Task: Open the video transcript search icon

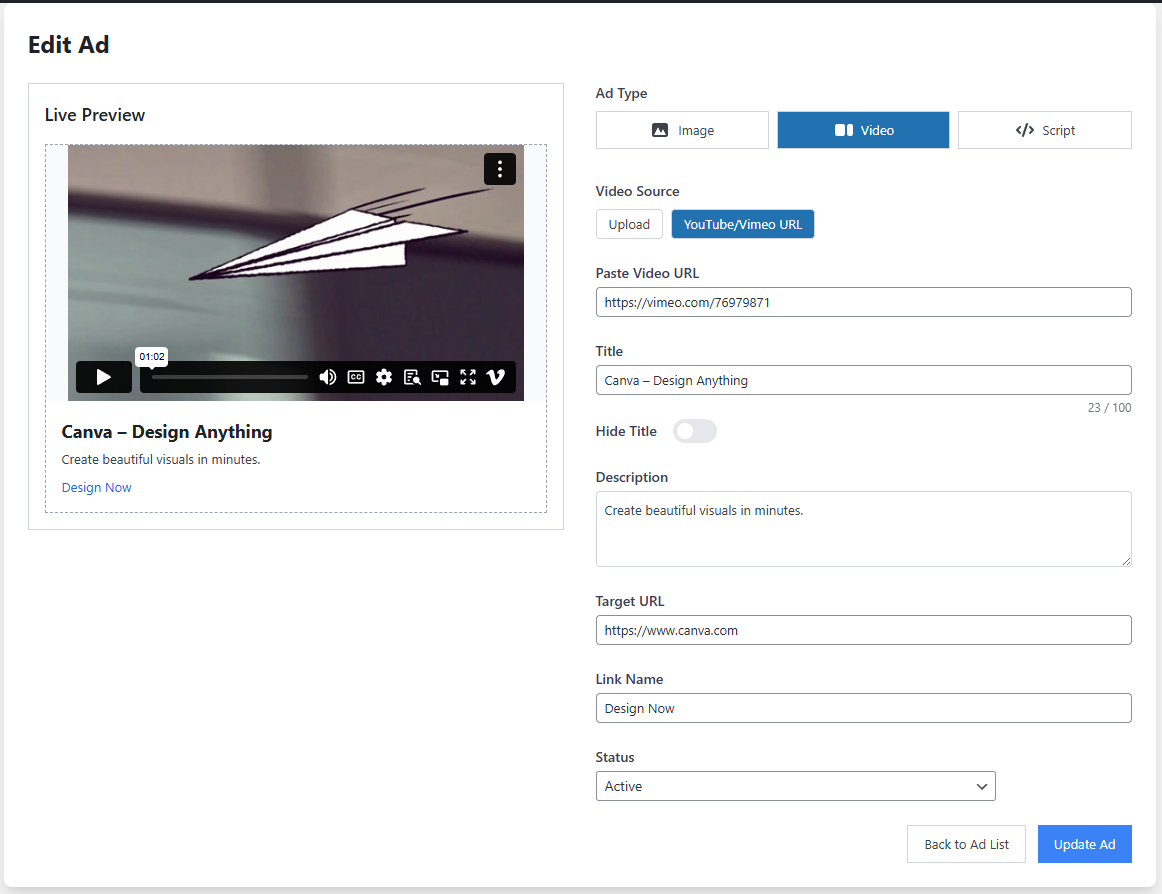Action: (x=412, y=377)
